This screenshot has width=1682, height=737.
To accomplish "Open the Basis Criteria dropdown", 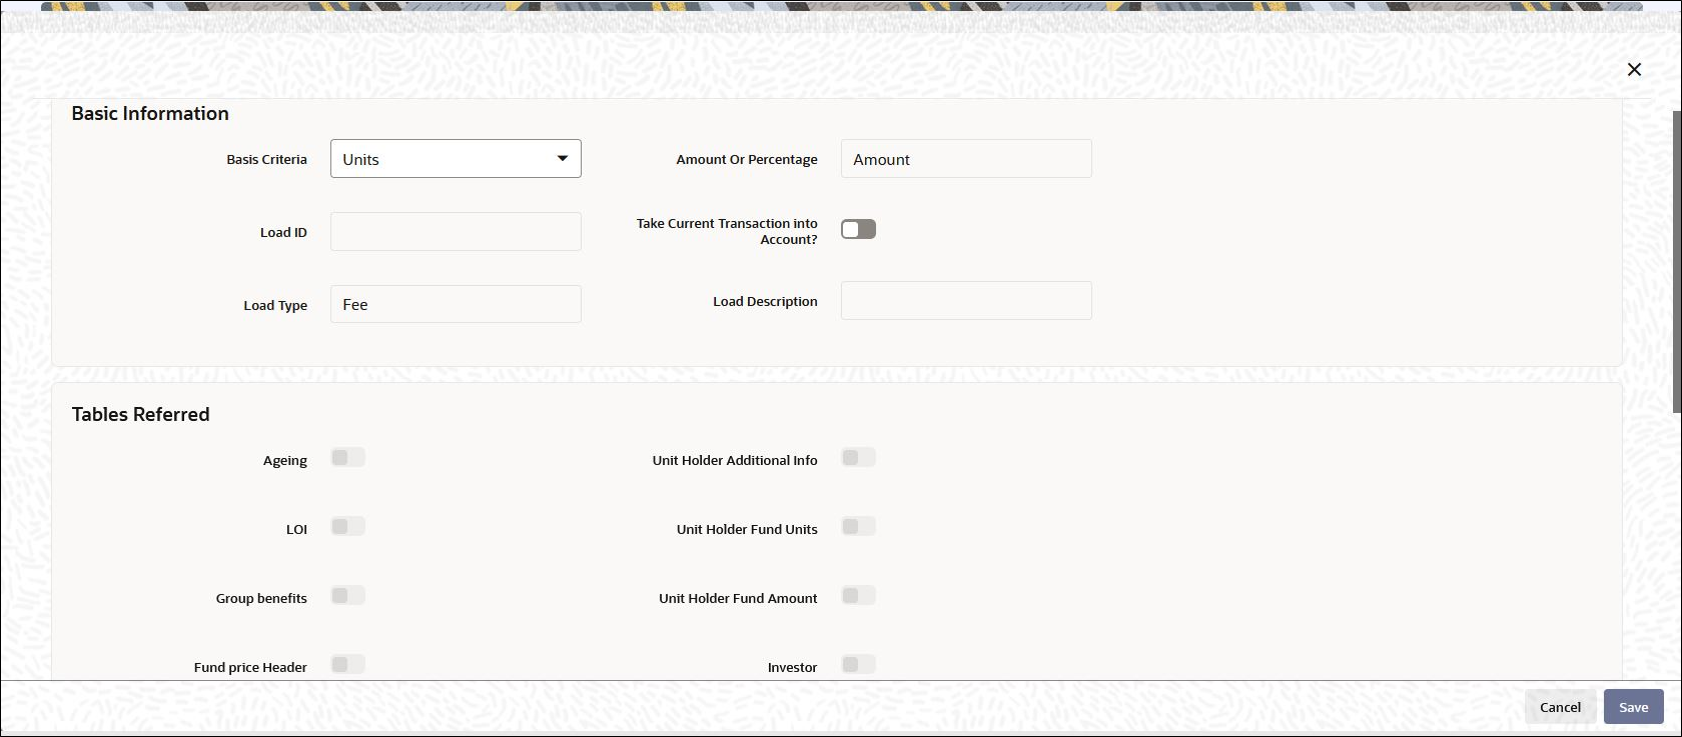I will click(456, 159).
